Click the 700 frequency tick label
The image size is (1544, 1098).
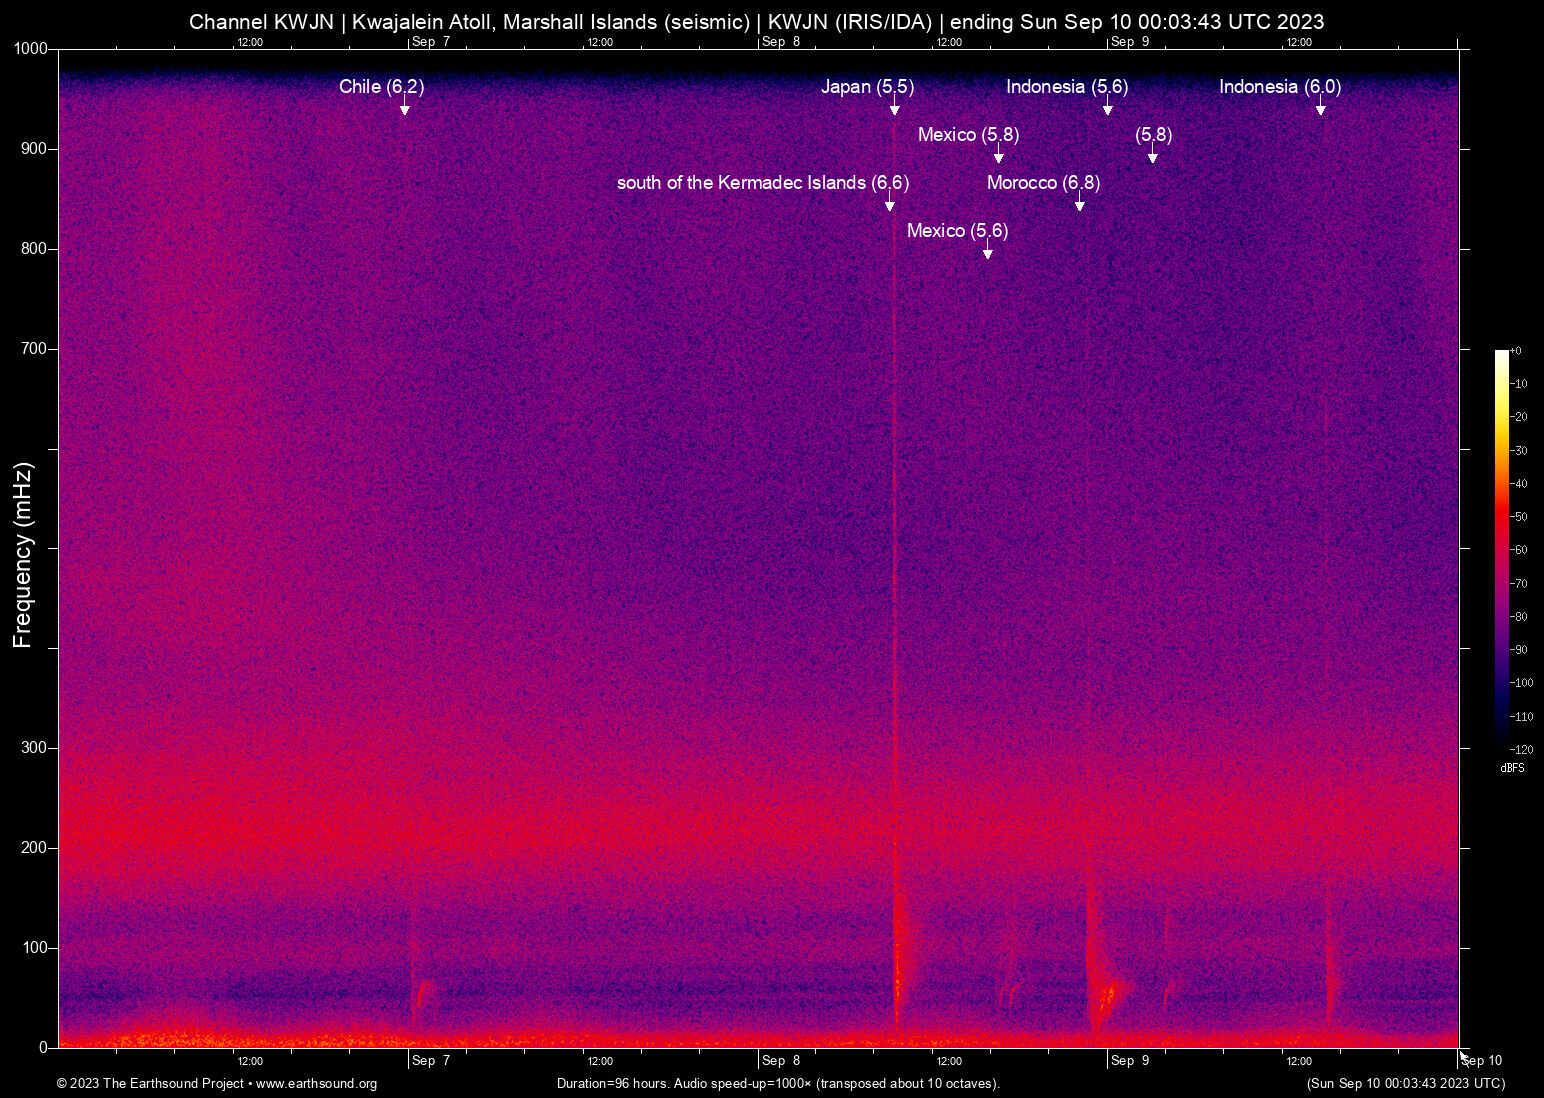(x=34, y=349)
